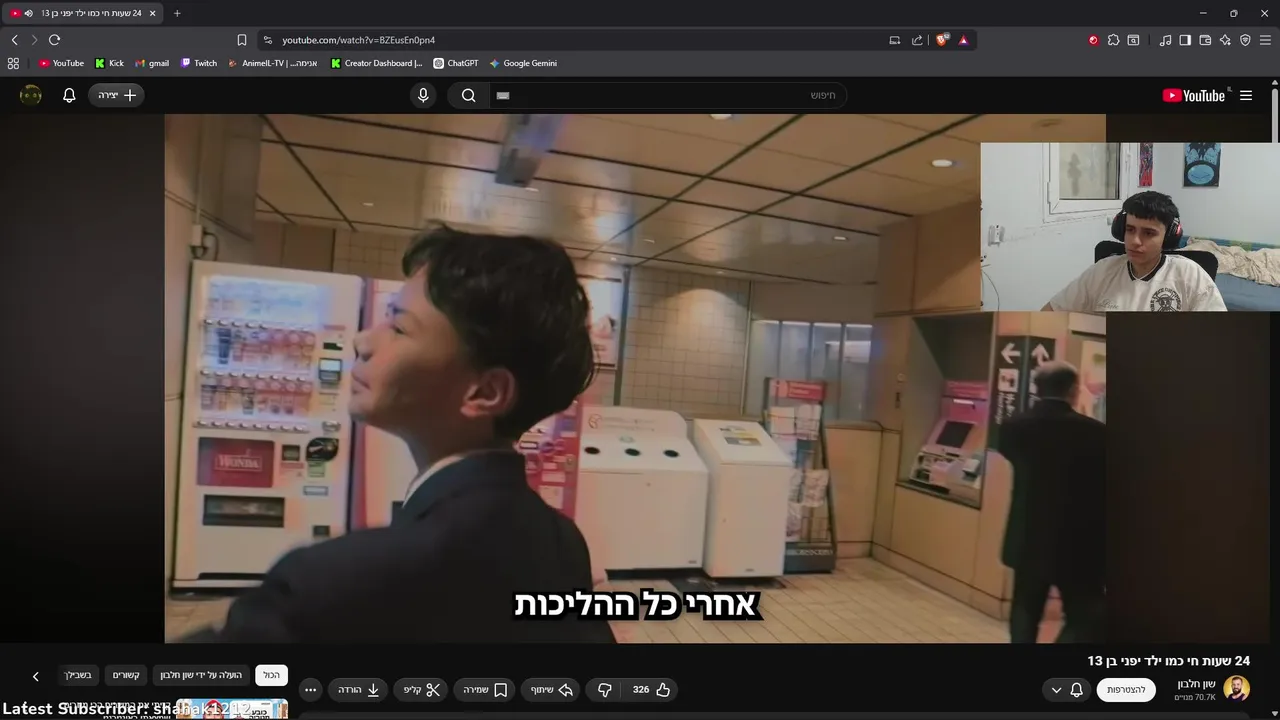Bookmark this page icon

pos(242,40)
